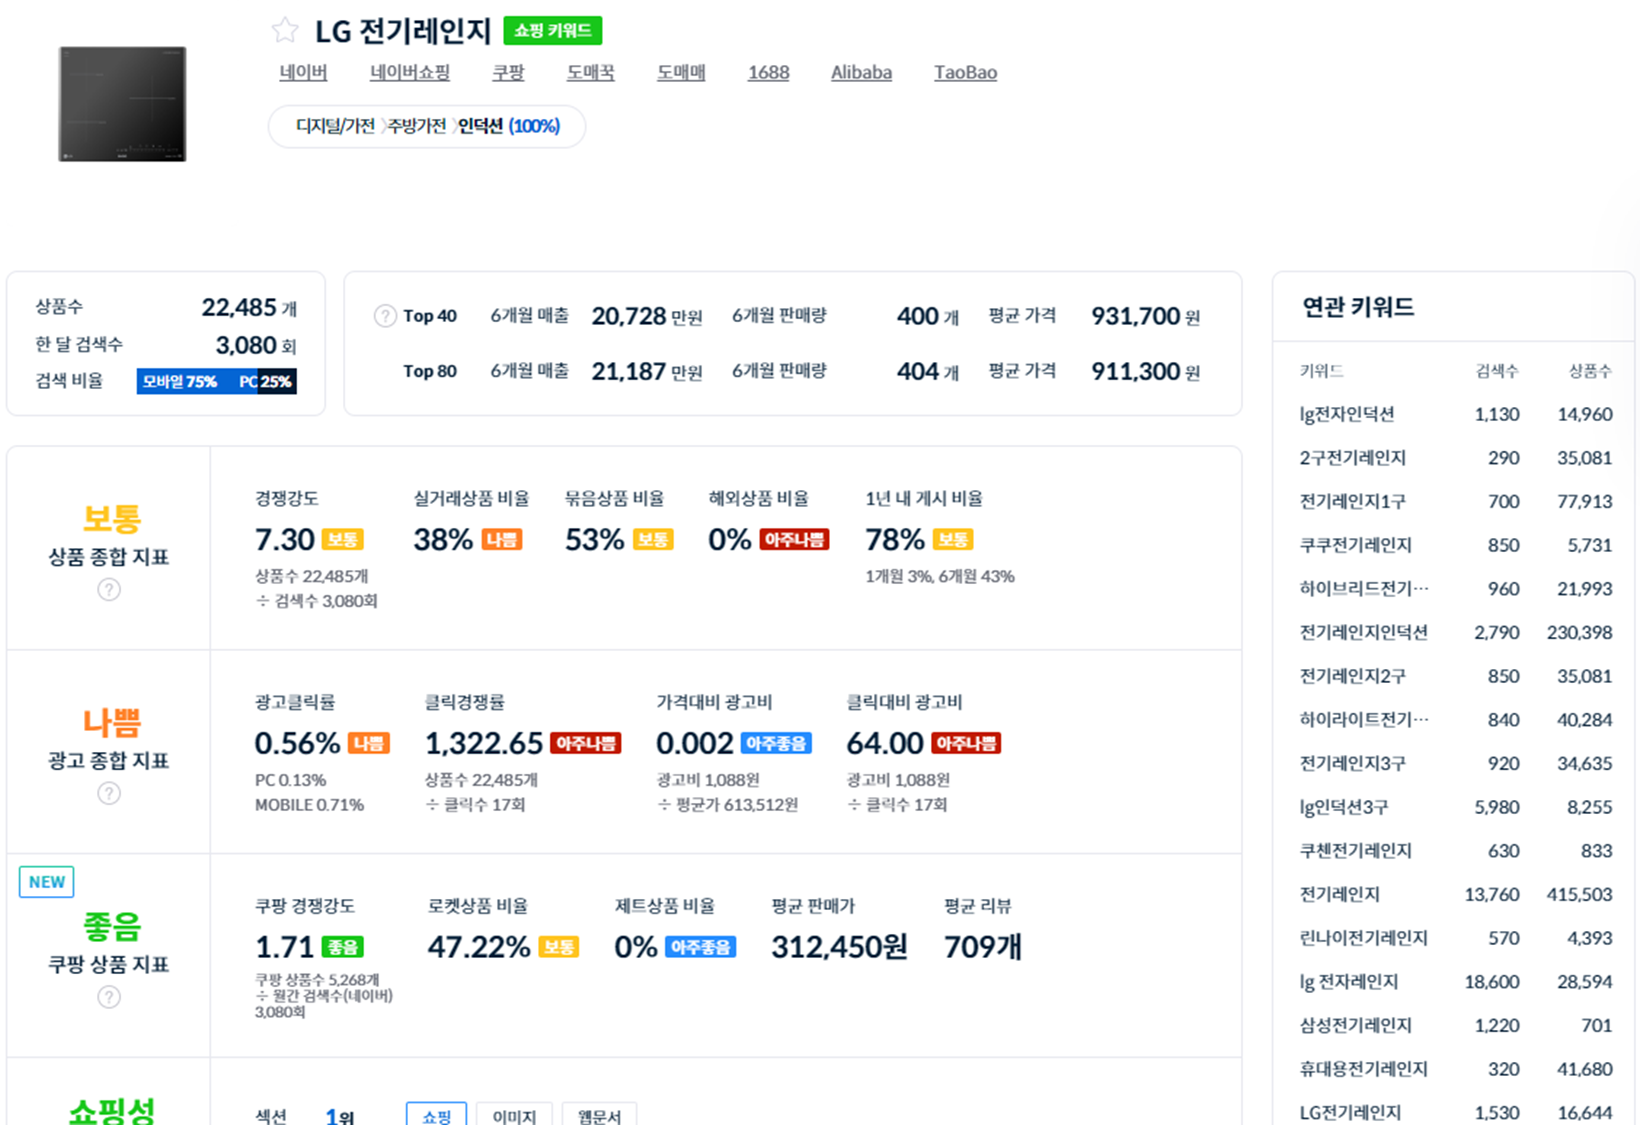Click the 키워드 column header
Image resolution: width=1640 pixels, height=1125 pixels.
point(1321,371)
